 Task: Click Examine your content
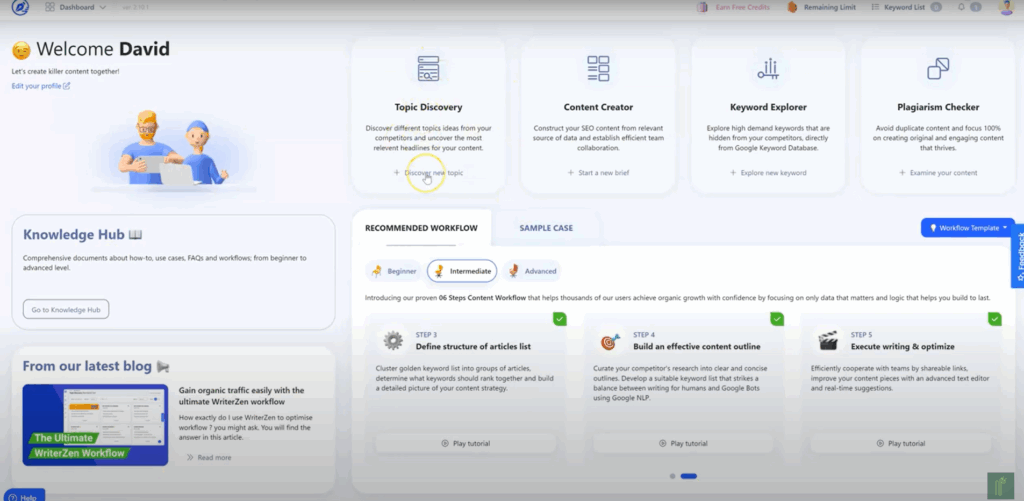(x=938, y=173)
